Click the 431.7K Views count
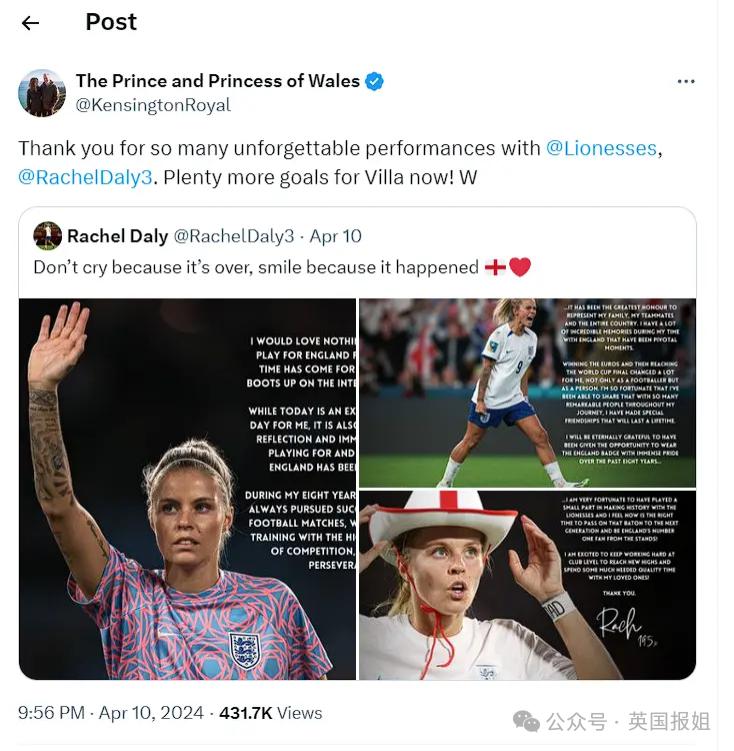Image resolution: width=734 pixels, height=751 pixels. pos(271,713)
